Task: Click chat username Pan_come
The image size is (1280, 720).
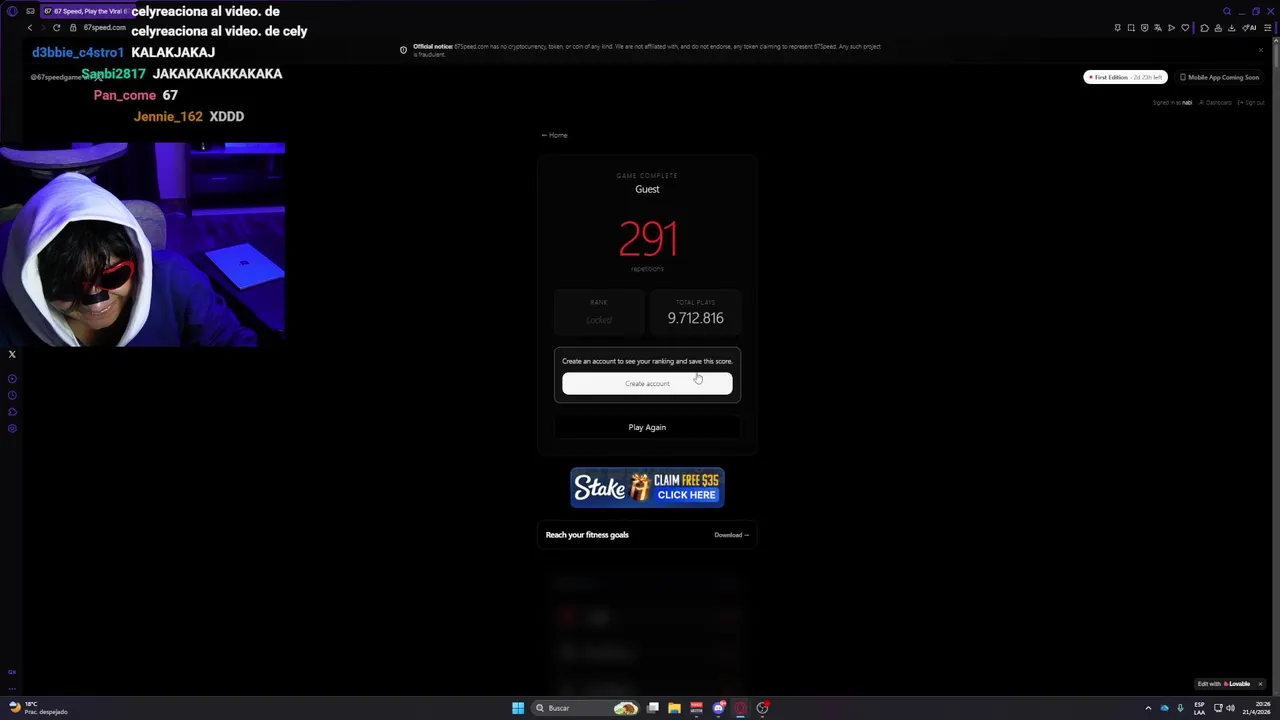Action: pos(125,95)
